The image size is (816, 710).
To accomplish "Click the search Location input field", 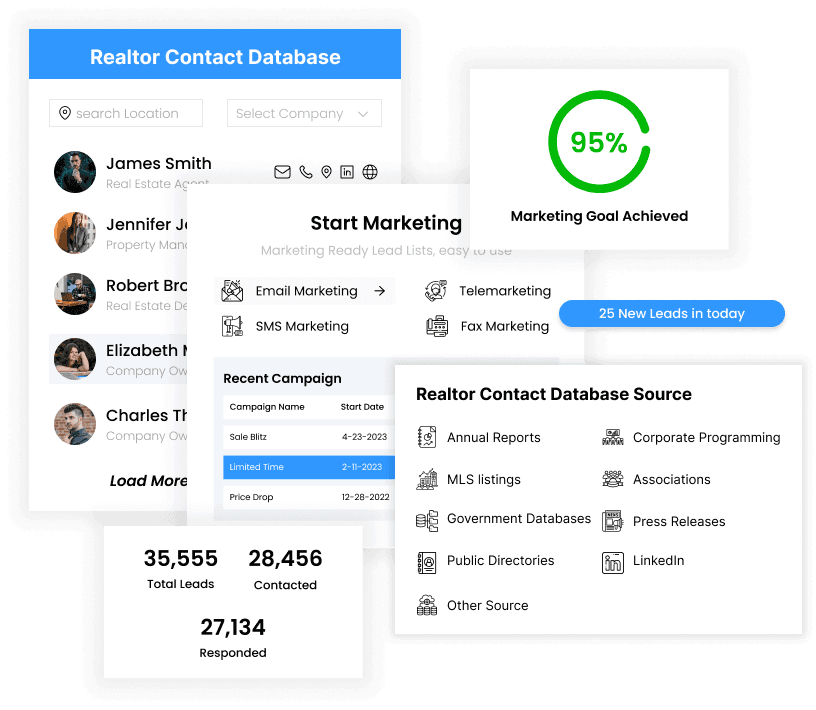I will point(126,113).
